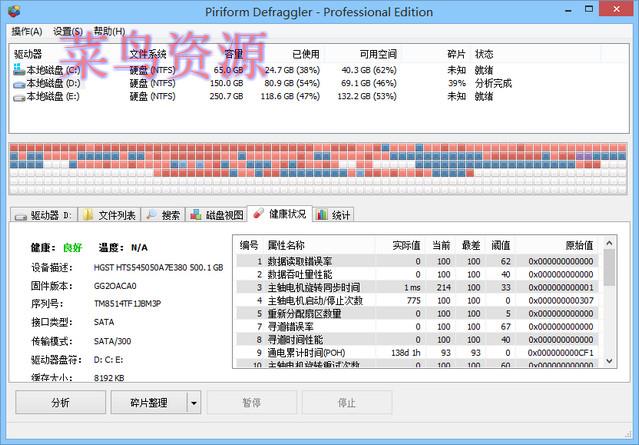639x445 pixels.
Task: Click the disk icon for 本地磁盘 (D:)
Action: click(x=19, y=85)
